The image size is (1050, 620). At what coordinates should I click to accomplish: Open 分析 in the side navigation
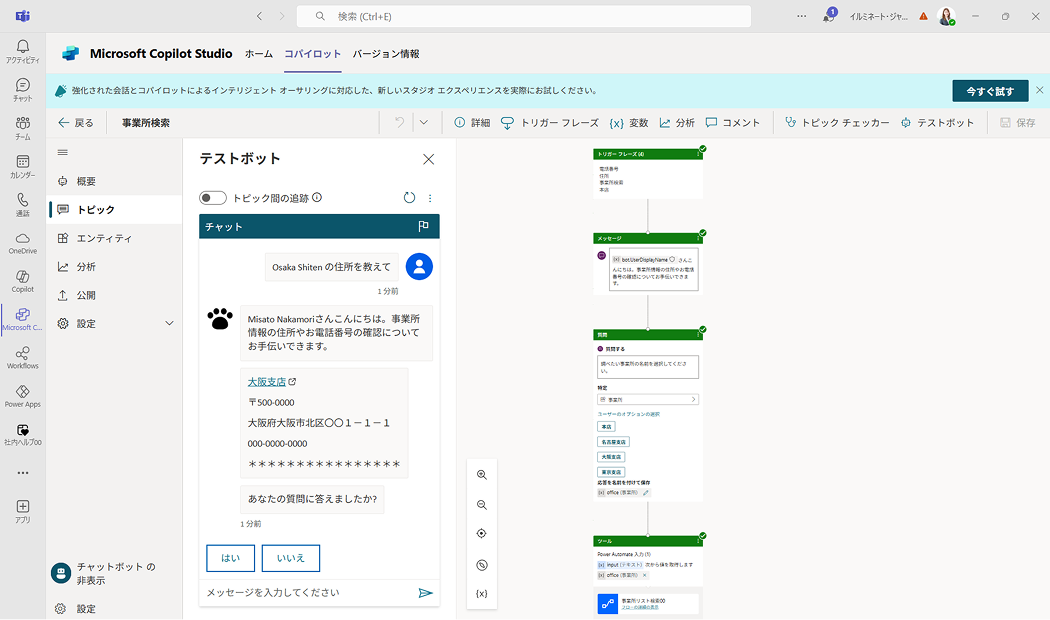[115, 266]
